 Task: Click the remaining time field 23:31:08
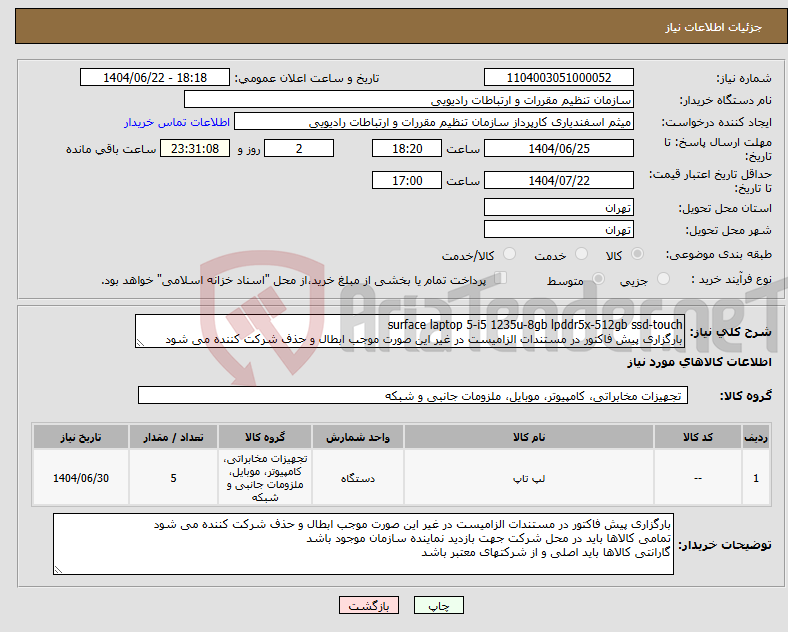click(195, 148)
